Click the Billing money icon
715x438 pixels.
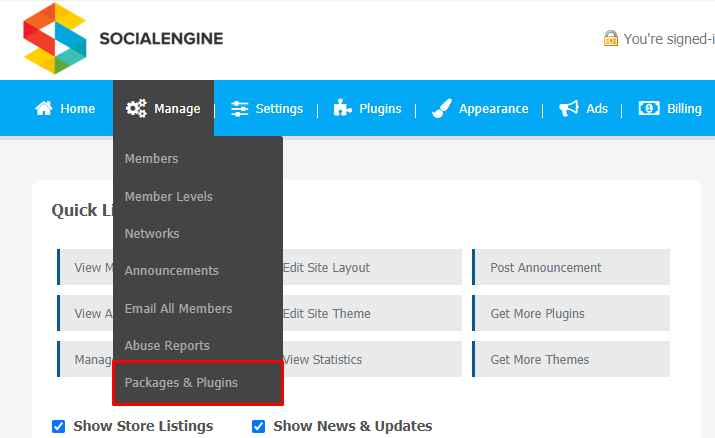point(649,109)
